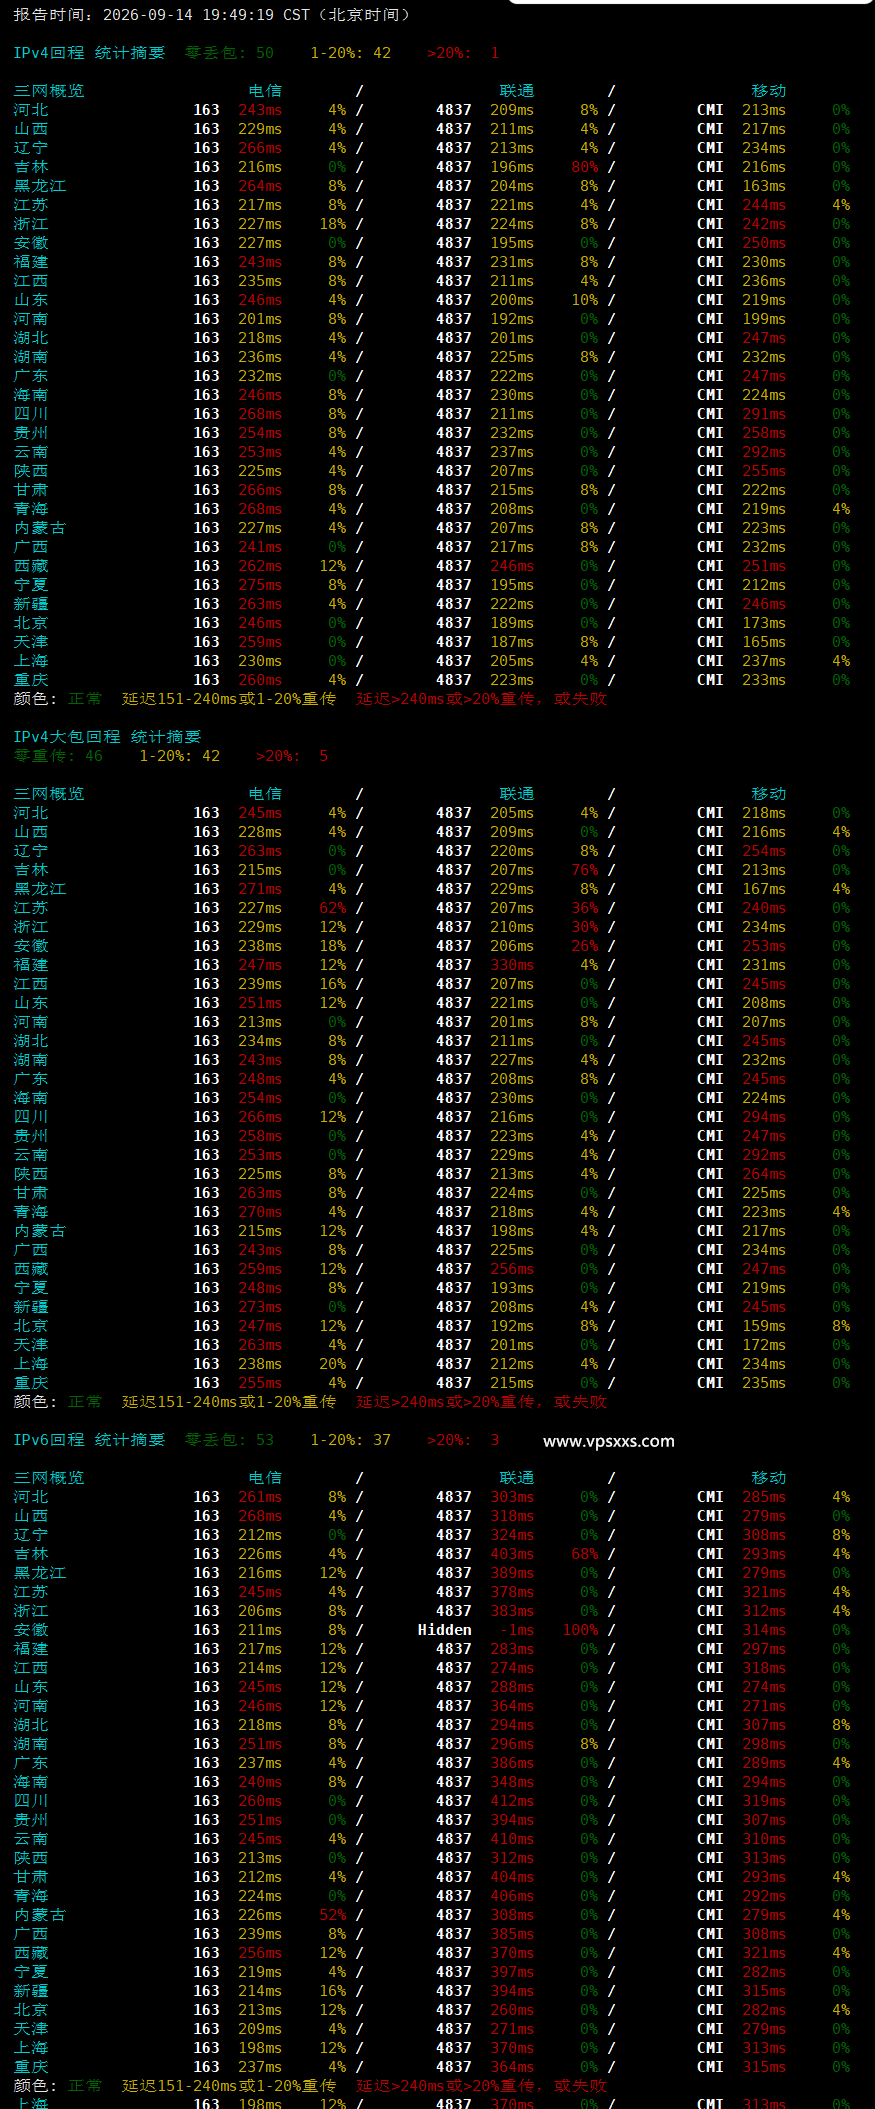
Task: Select the "IPv4回程 统计摘要" section heading
Action: point(89,53)
